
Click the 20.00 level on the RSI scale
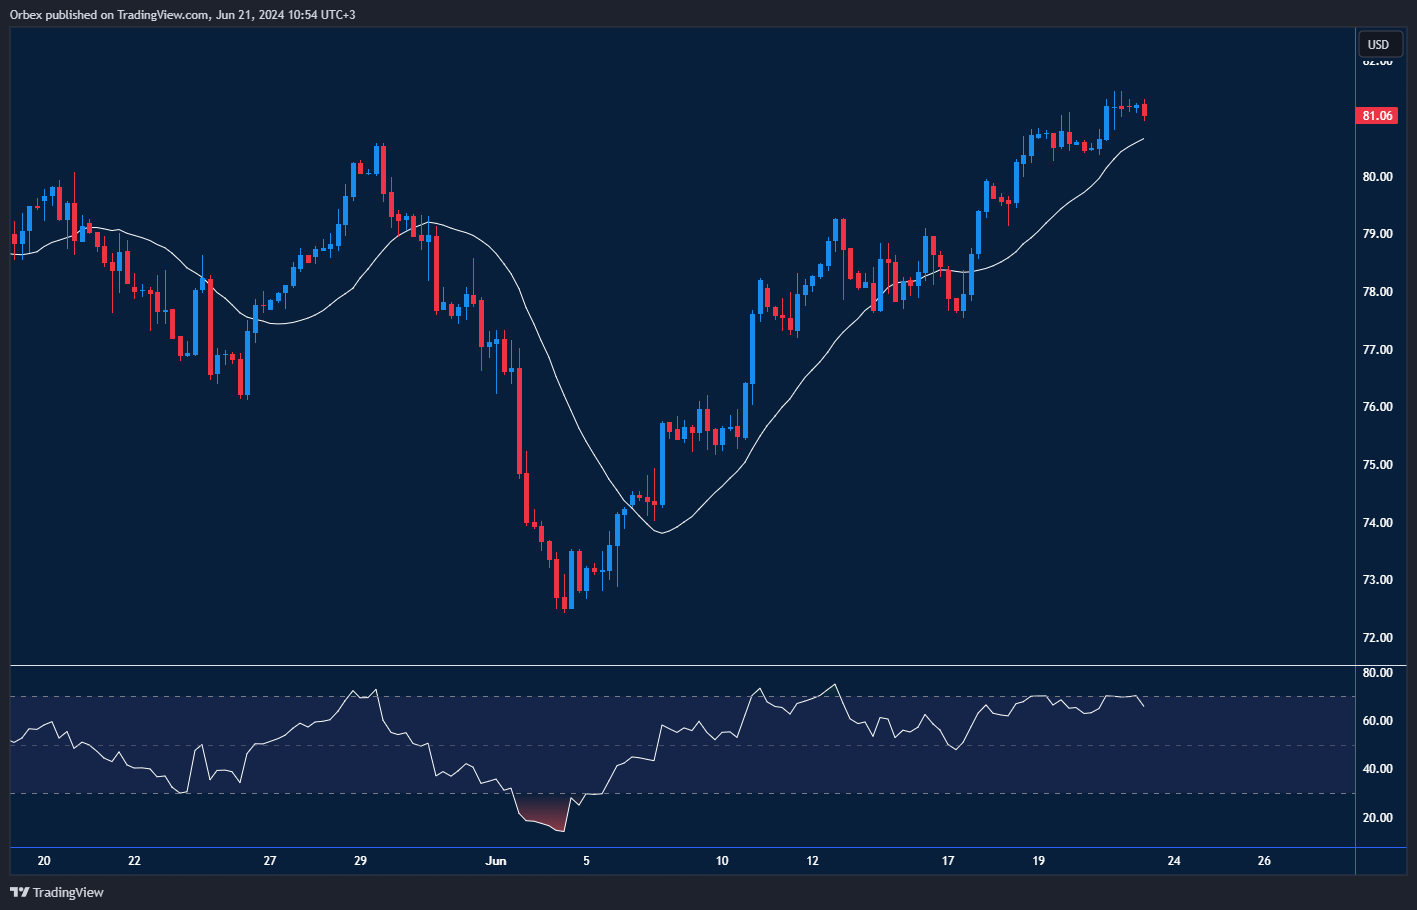pyautogui.click(x=1377, y=818)
